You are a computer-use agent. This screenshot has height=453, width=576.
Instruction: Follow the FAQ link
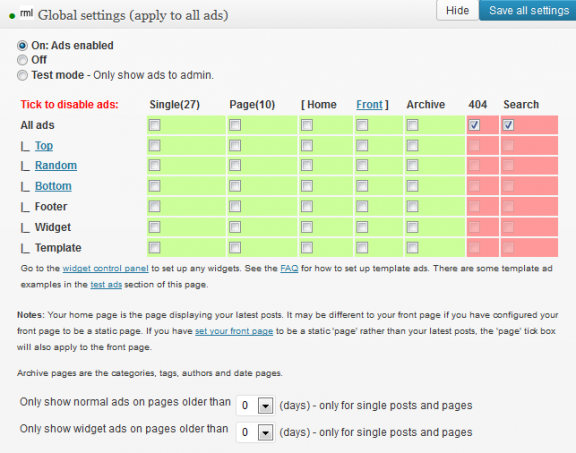click(x=289, y=269)
